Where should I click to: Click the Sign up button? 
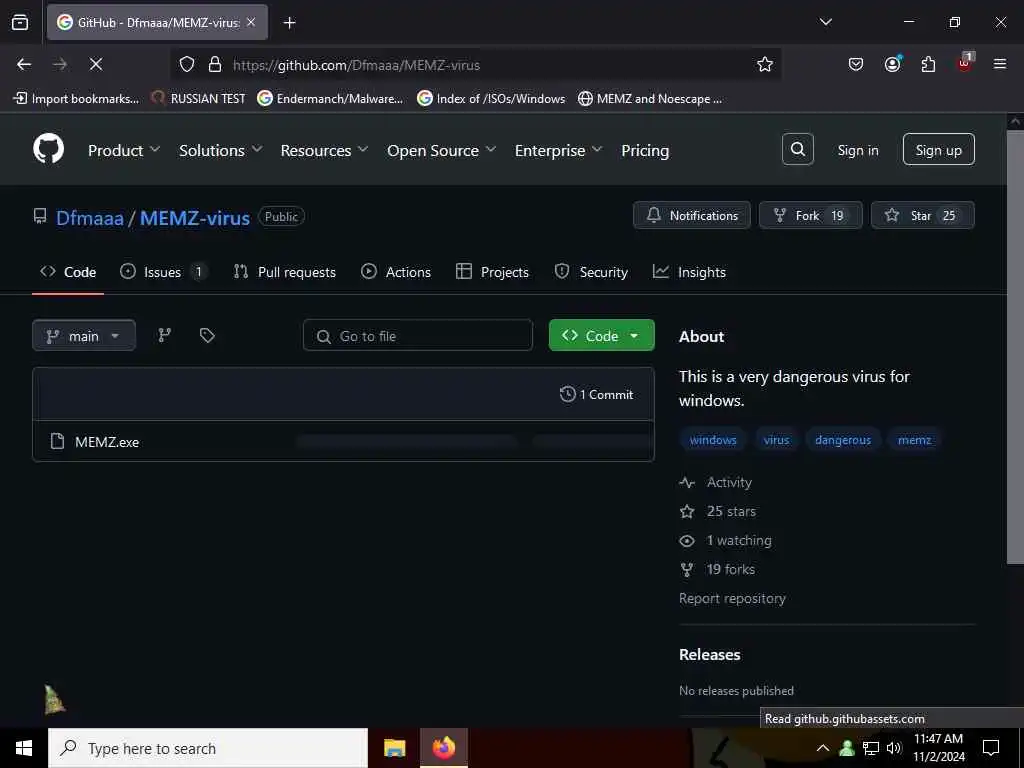(938, 150)
